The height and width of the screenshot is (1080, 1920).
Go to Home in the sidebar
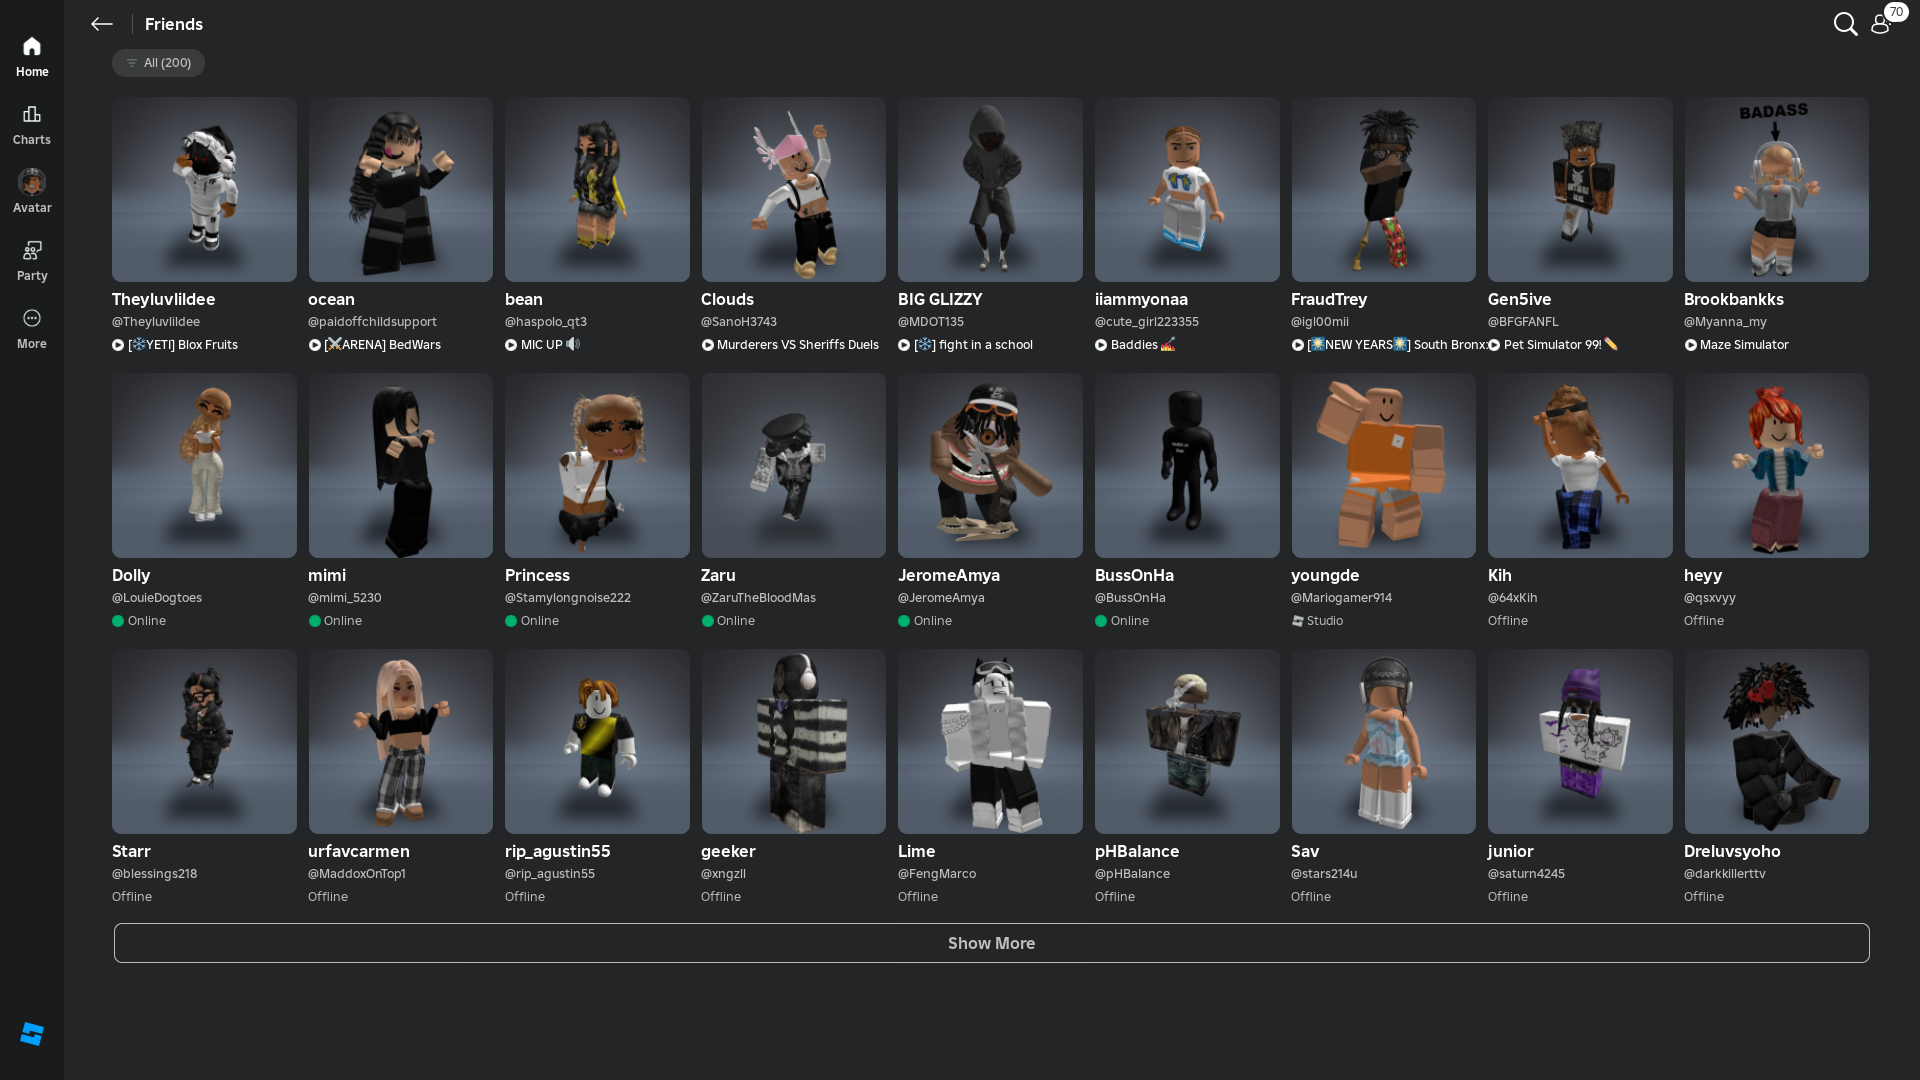pyautogui.click(x=32, y=57)
